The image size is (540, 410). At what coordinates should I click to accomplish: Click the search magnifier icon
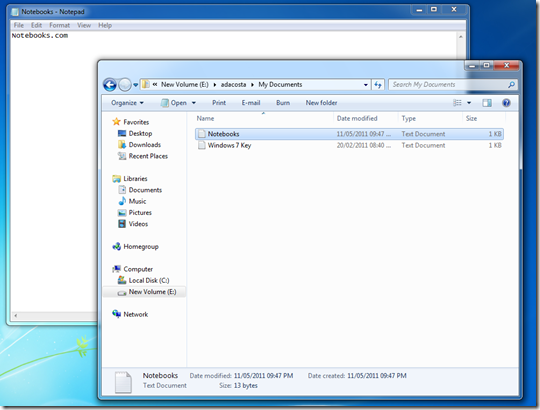coord(511,85)
